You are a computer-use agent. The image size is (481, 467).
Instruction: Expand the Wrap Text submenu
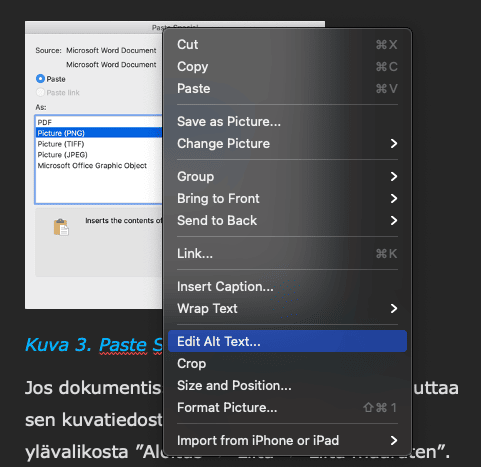pyautogui.click(x=287, y=309)
